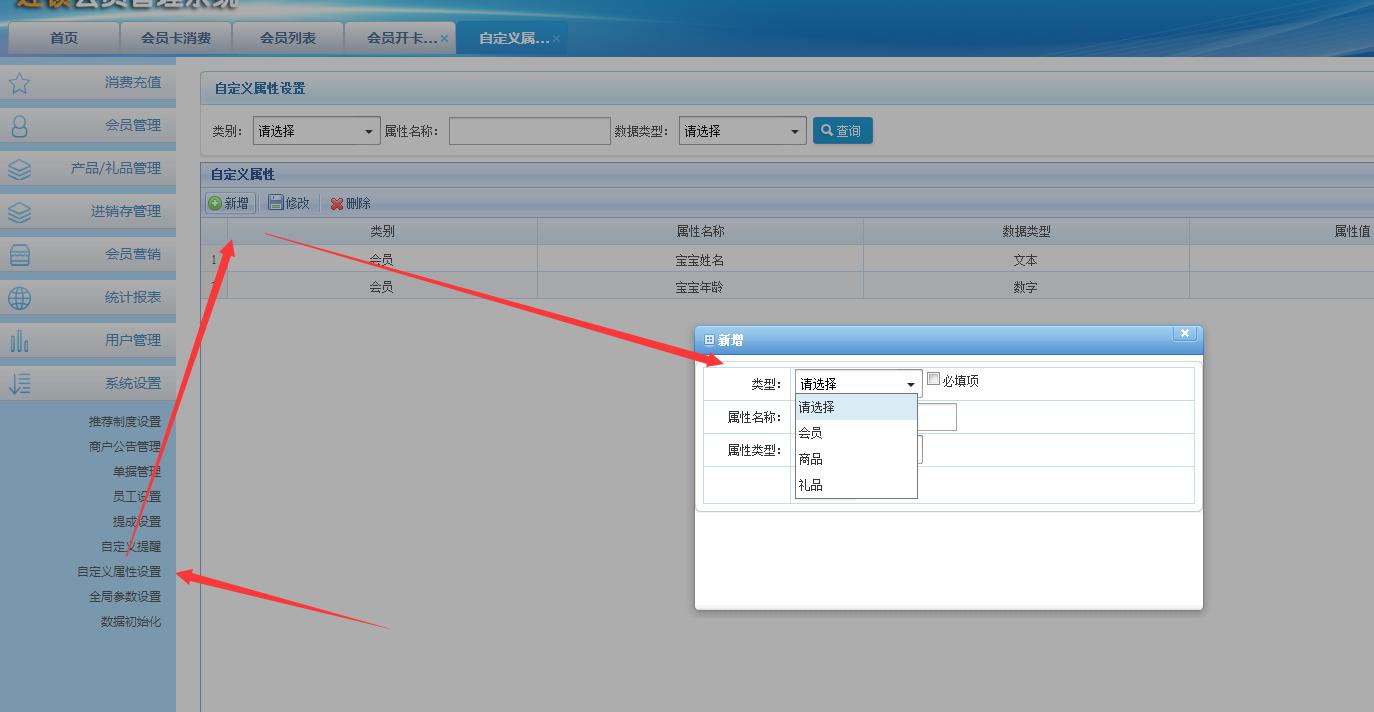Close the 会员开卡 tab with its x
The height and width of the screenshot is (712, 1374).
point(444,39)
